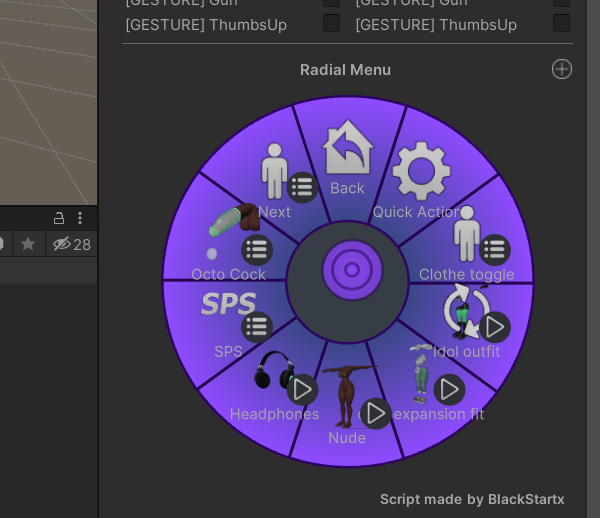The height and width of the screenshot is (518, 600).
Task: Click the list badge on Clothe toggle
Action: (x=494, y=250)
